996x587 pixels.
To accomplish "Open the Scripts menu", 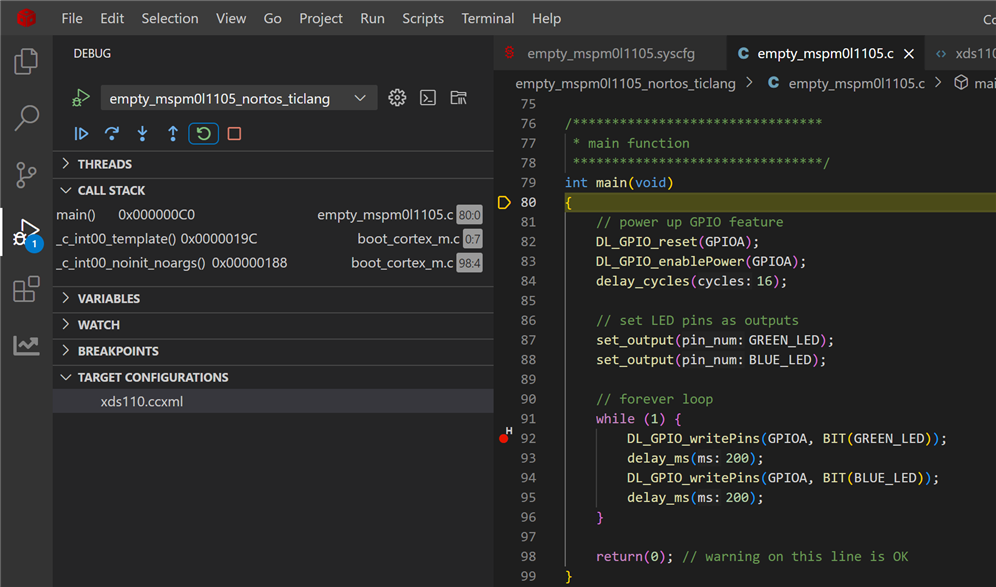I will point(423,18).
